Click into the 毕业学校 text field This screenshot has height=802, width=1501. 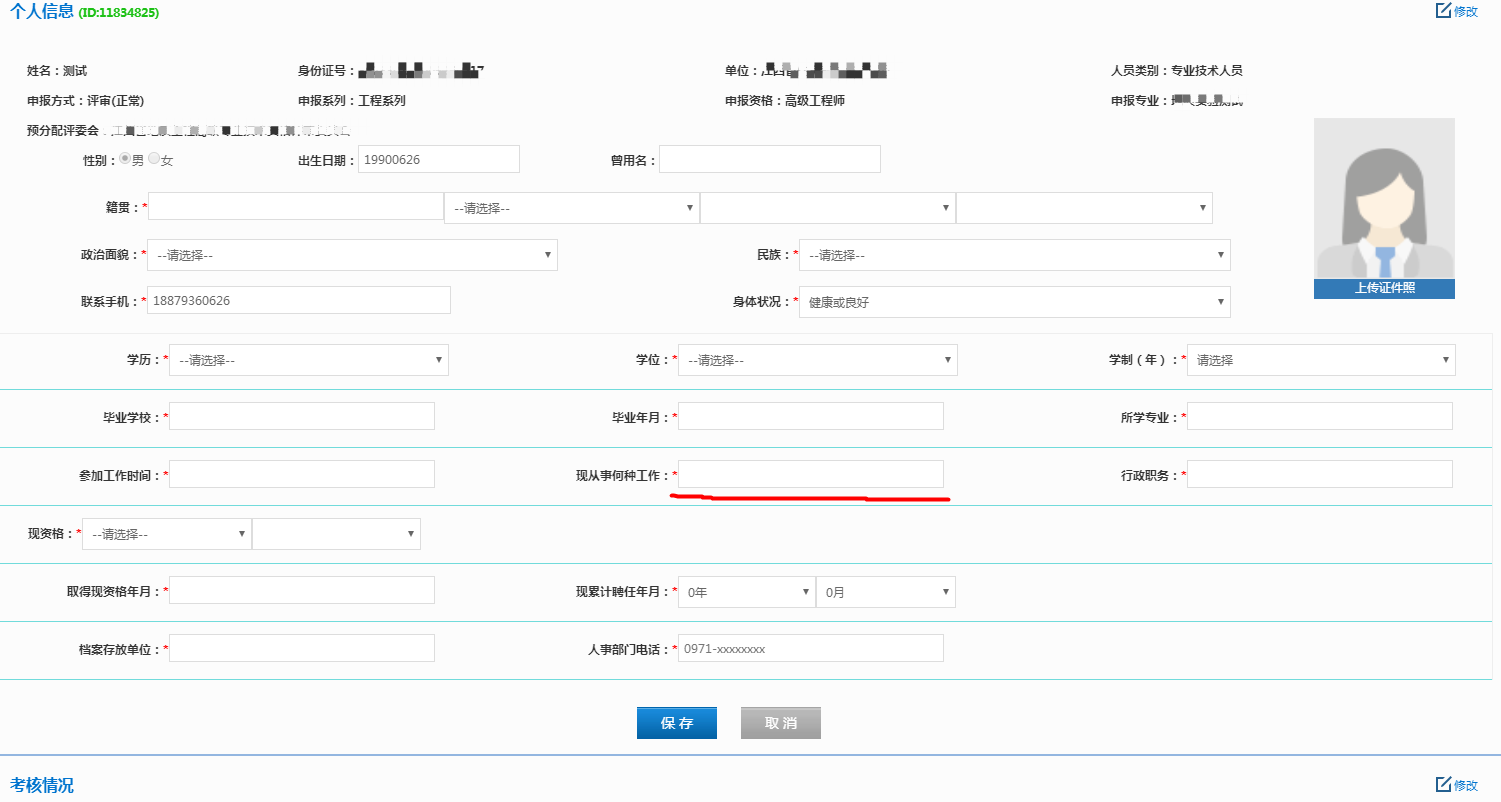pyautogui.click(x=302, y=416)
